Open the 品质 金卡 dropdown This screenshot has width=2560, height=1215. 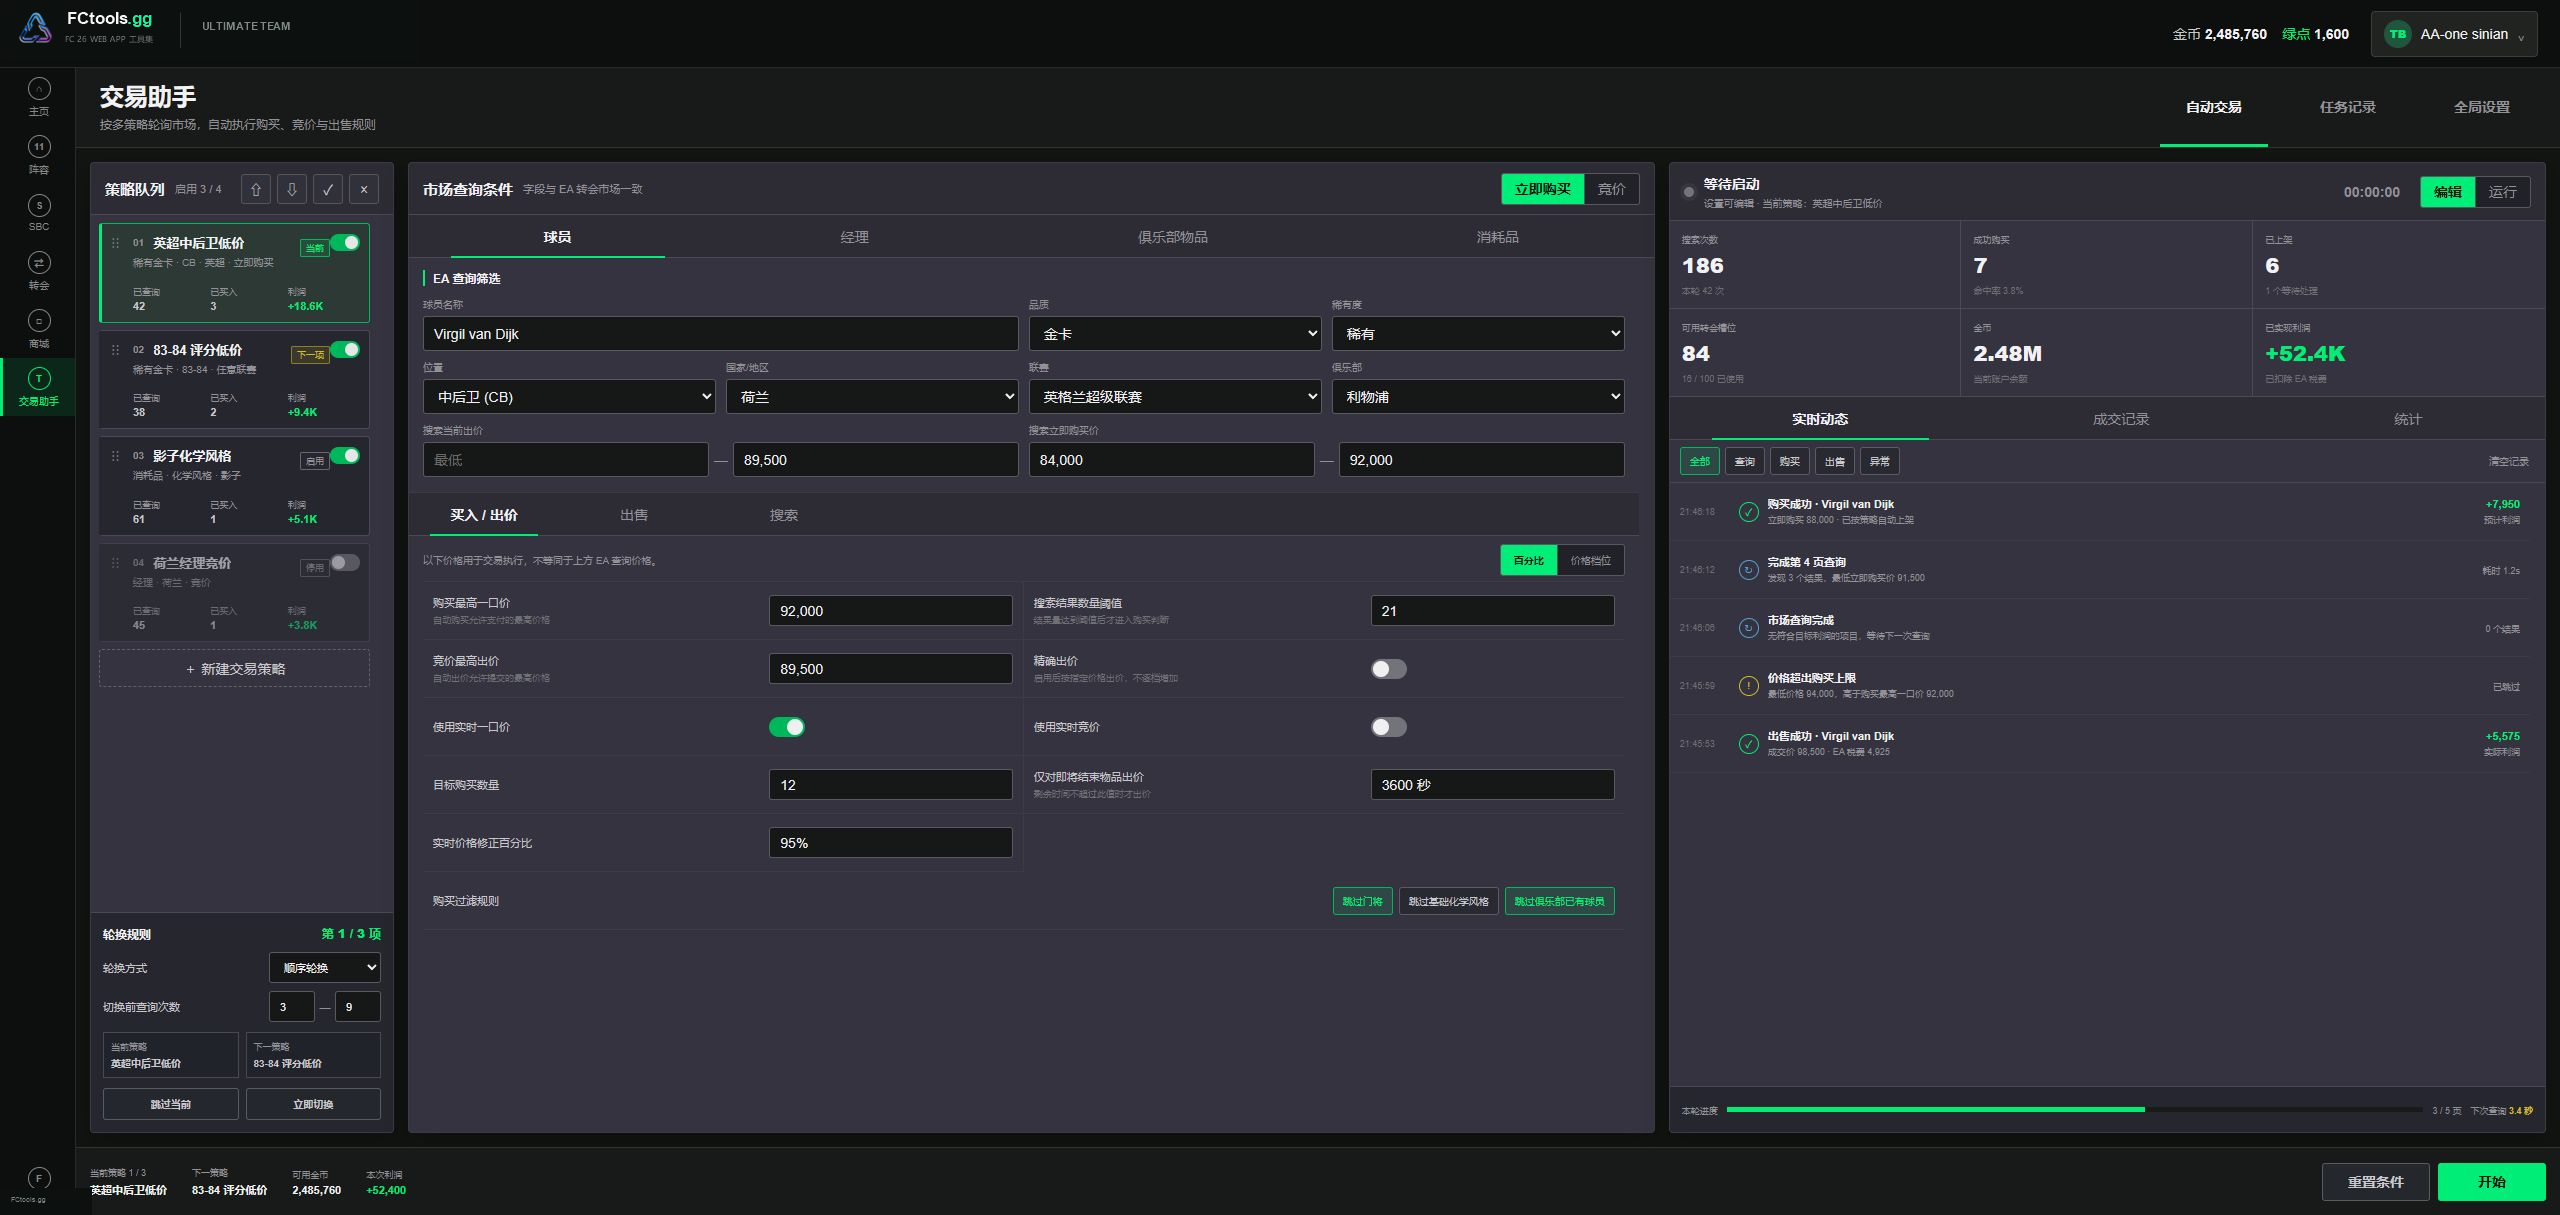[1175, 334]
